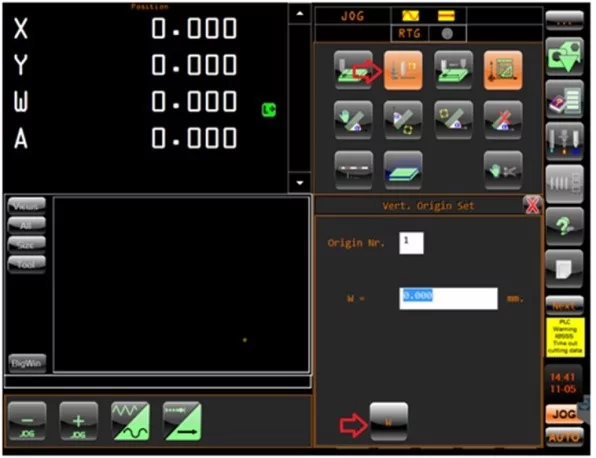Click the flat green sheet icon button

tap(403, 170)
